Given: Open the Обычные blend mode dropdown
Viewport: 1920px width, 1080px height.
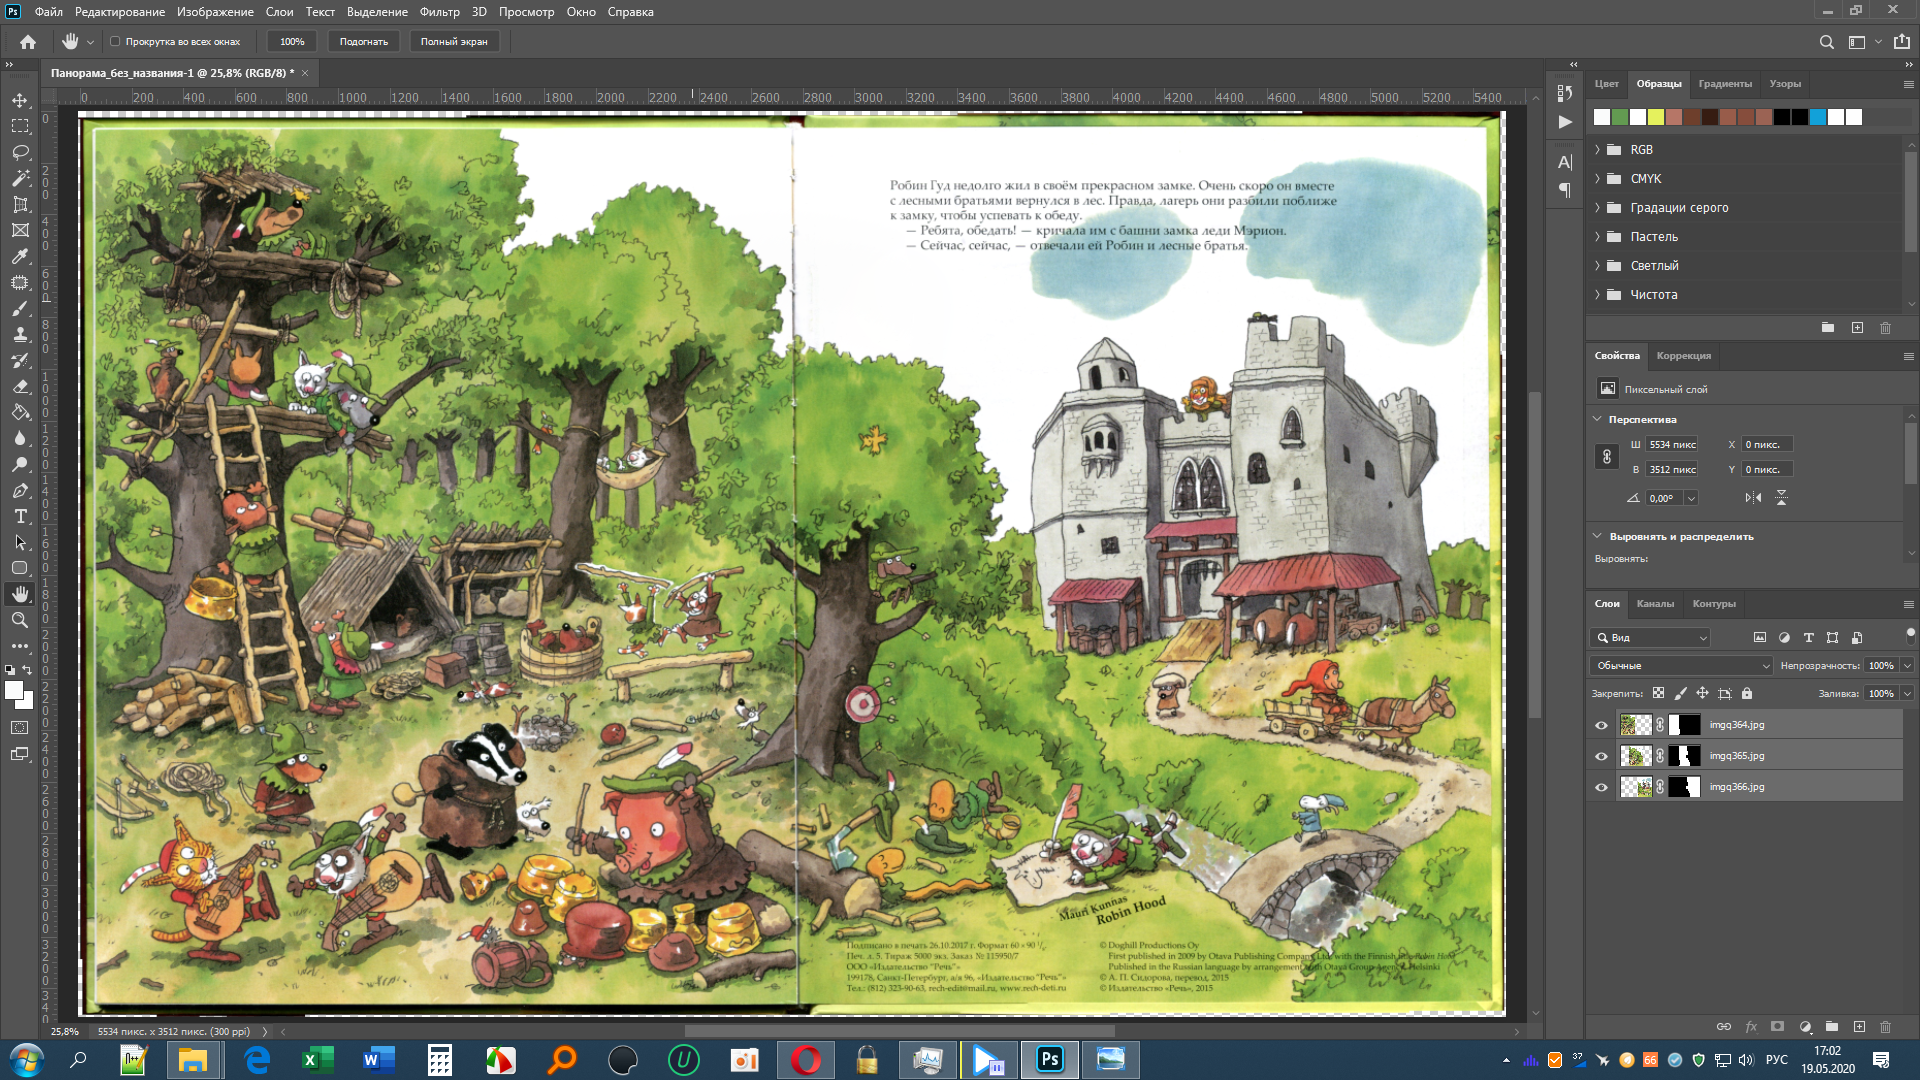Looking at the screenshot, I should [1681, 666].
